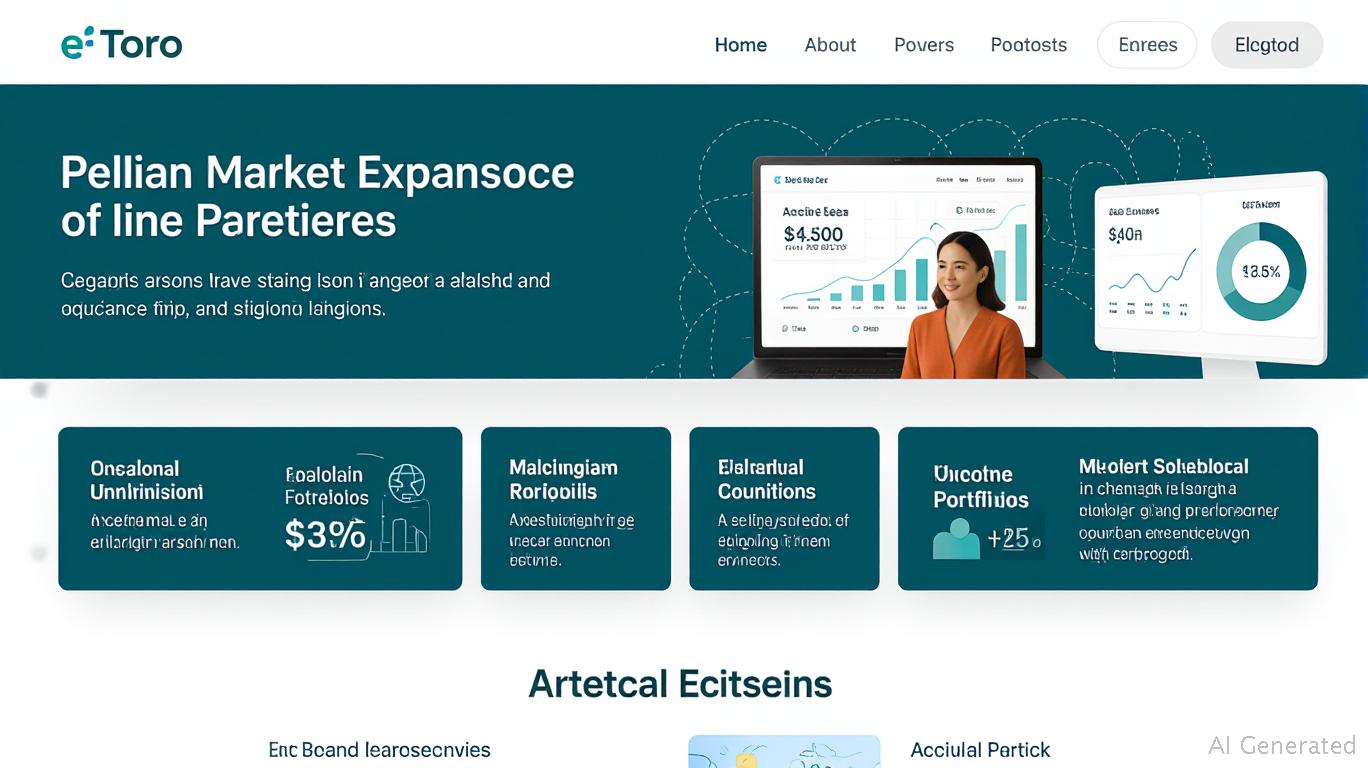This screenshot has width=1368, height=768.
Task: Click the eToro logo
Action: pos(121,44)
